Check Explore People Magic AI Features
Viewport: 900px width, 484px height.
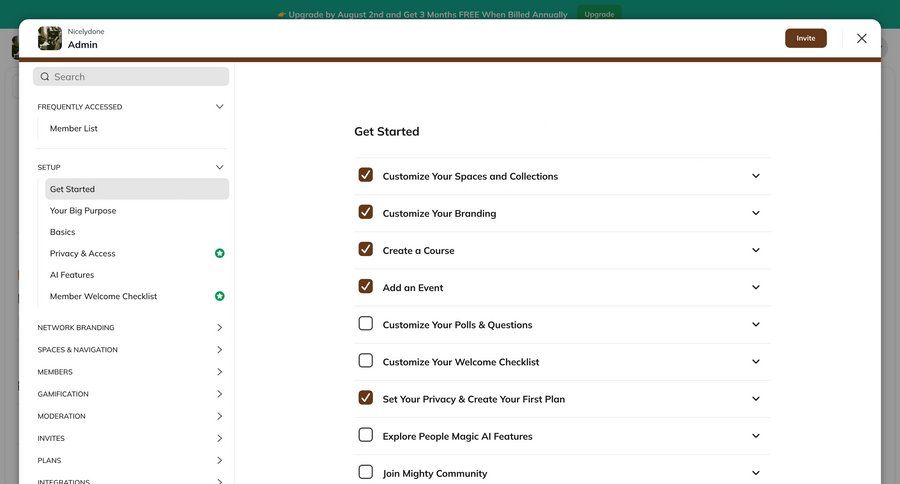(366, 435)
